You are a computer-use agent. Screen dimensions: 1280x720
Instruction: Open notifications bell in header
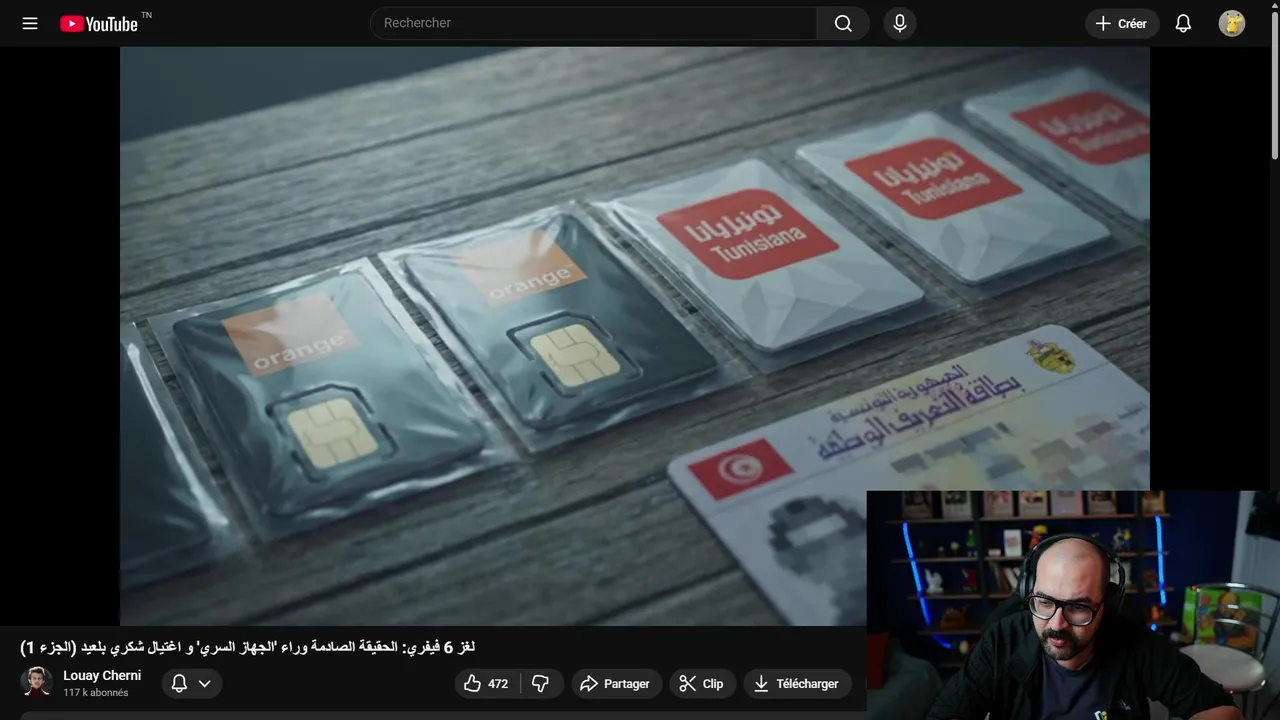coord(1183,23)
